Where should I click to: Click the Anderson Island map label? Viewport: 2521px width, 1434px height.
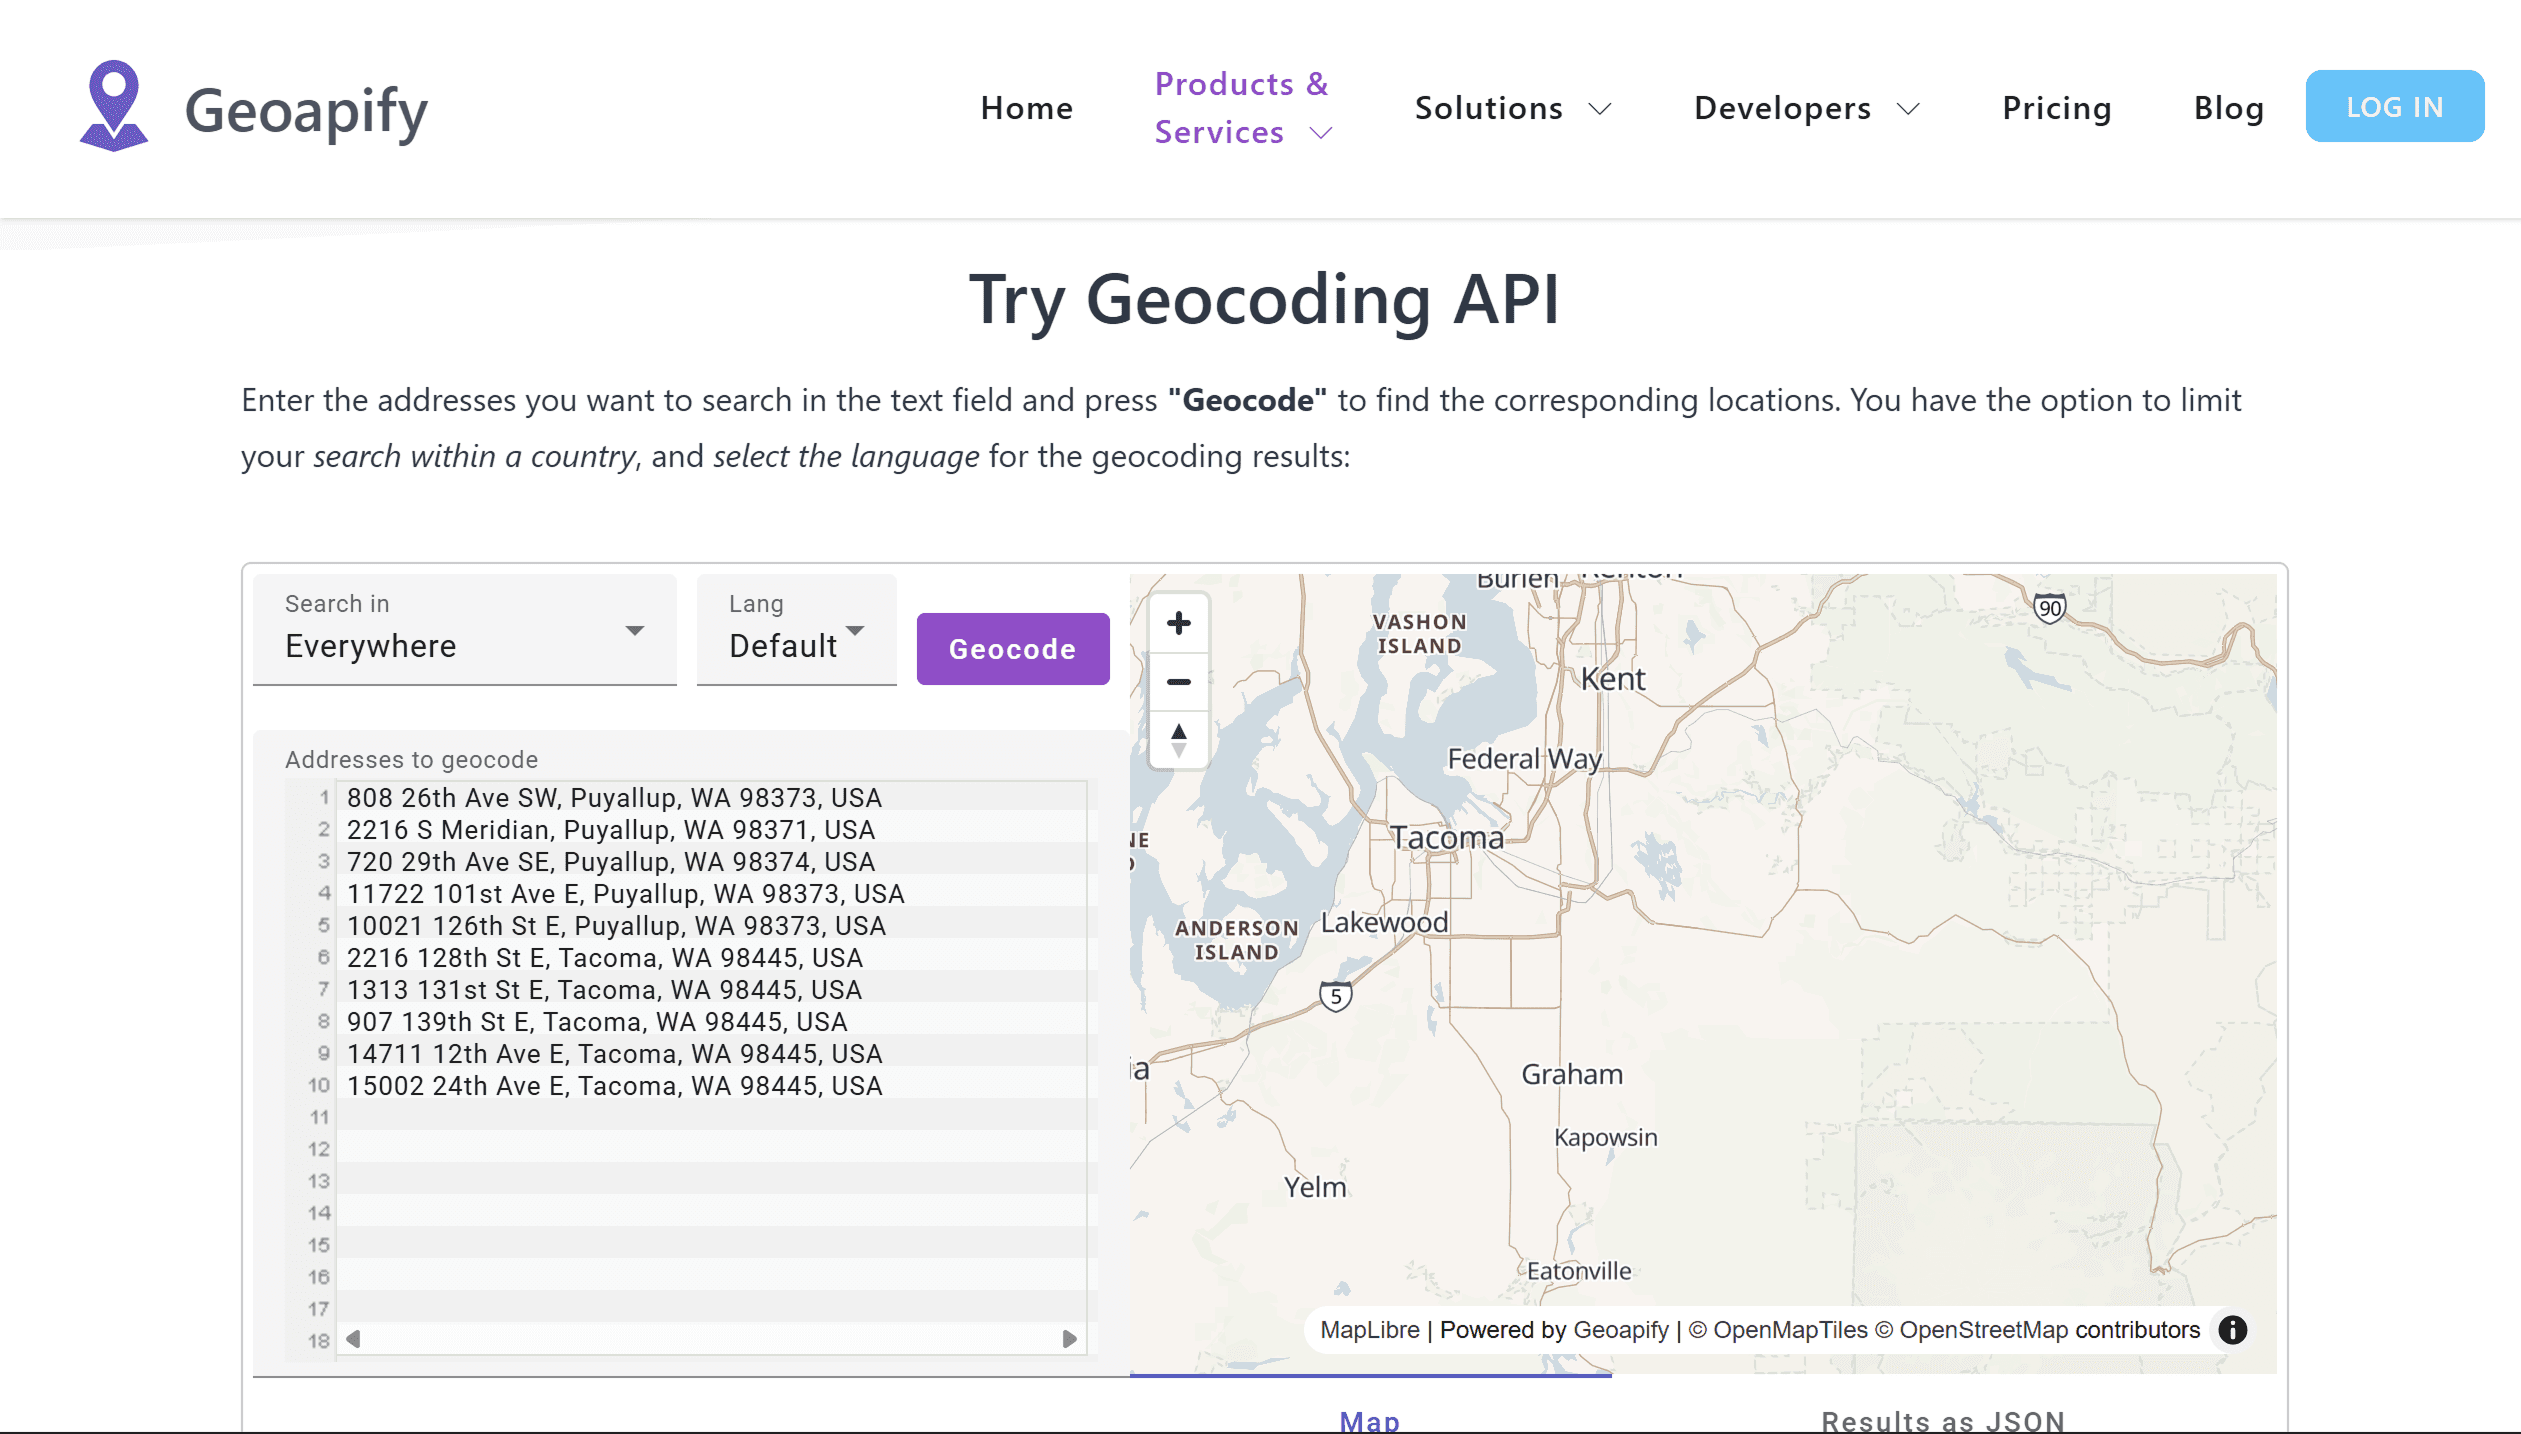[1237, 940]
